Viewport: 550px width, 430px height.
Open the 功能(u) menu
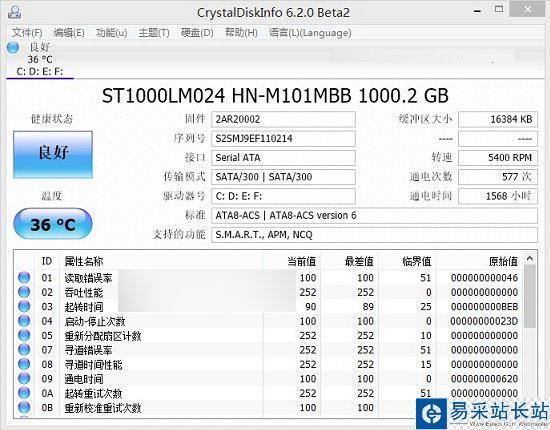point(112,33)
